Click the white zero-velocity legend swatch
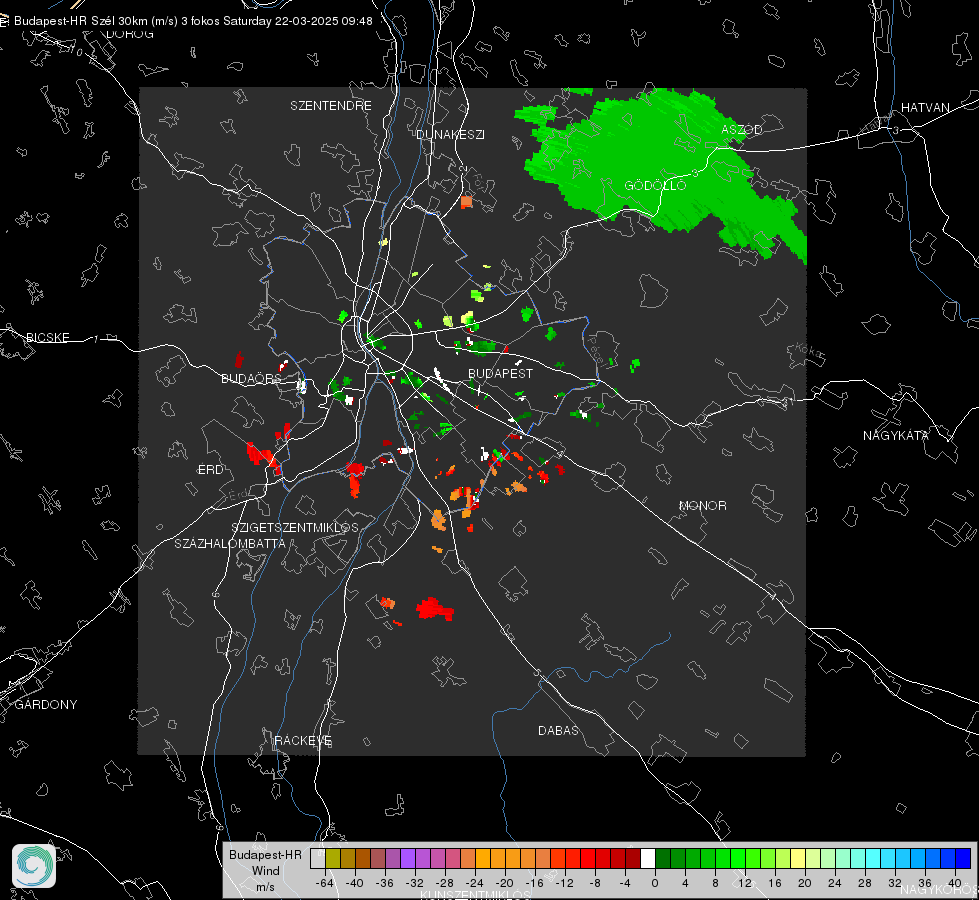The image size is (979, 900). [648, 858]
